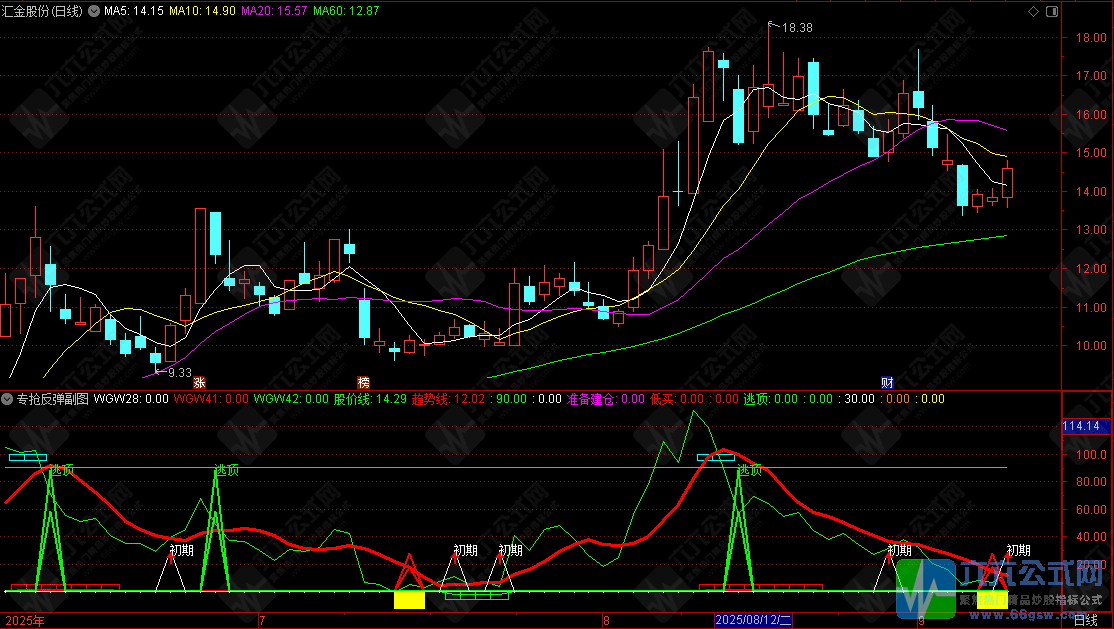Click the 2025年 label on the time axis
This screenshot has width=1114, height=629.
pos(23,620)
